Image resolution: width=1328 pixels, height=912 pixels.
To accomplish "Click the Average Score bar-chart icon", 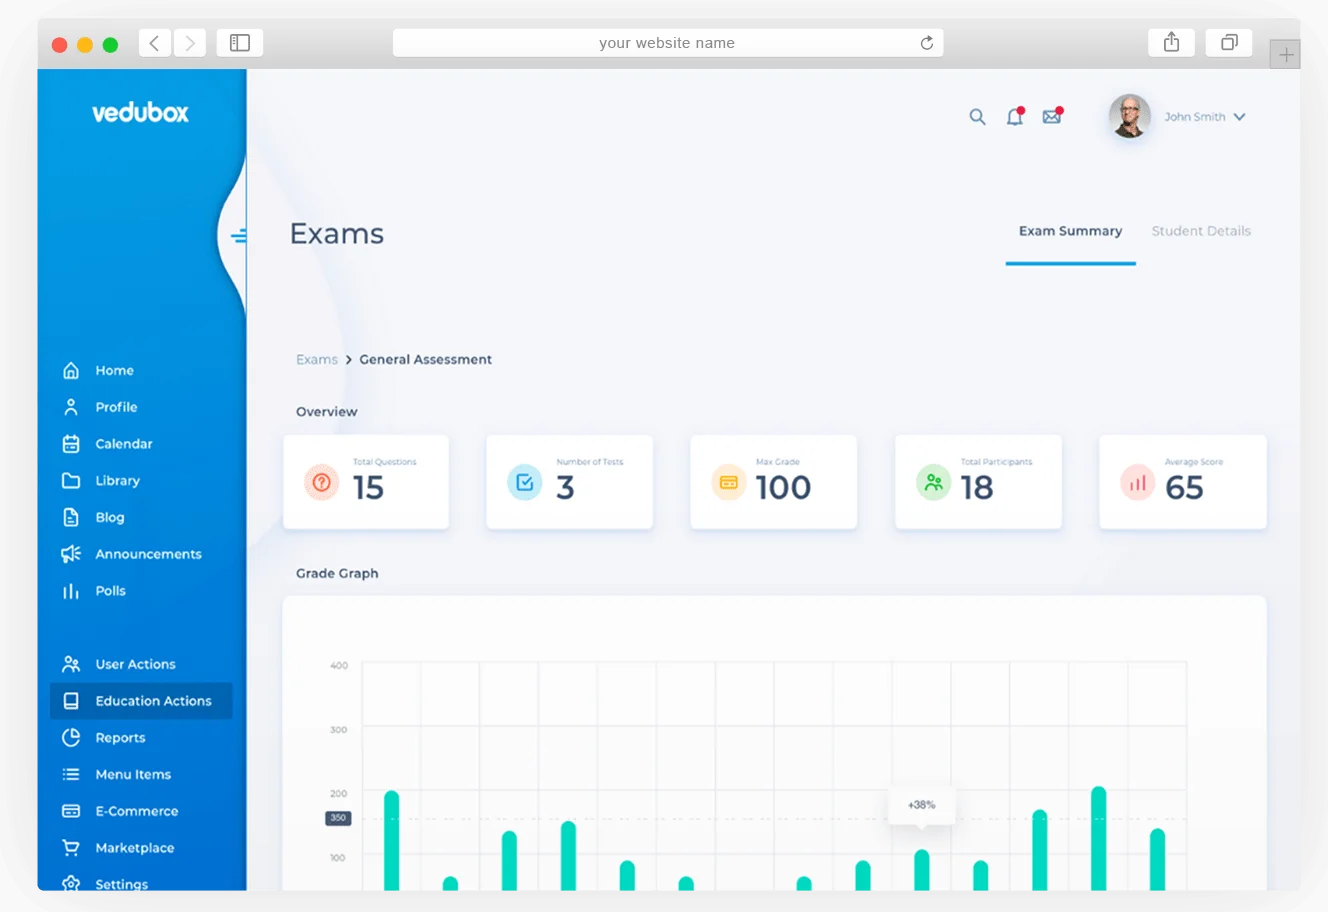I will coord(1137,483).
